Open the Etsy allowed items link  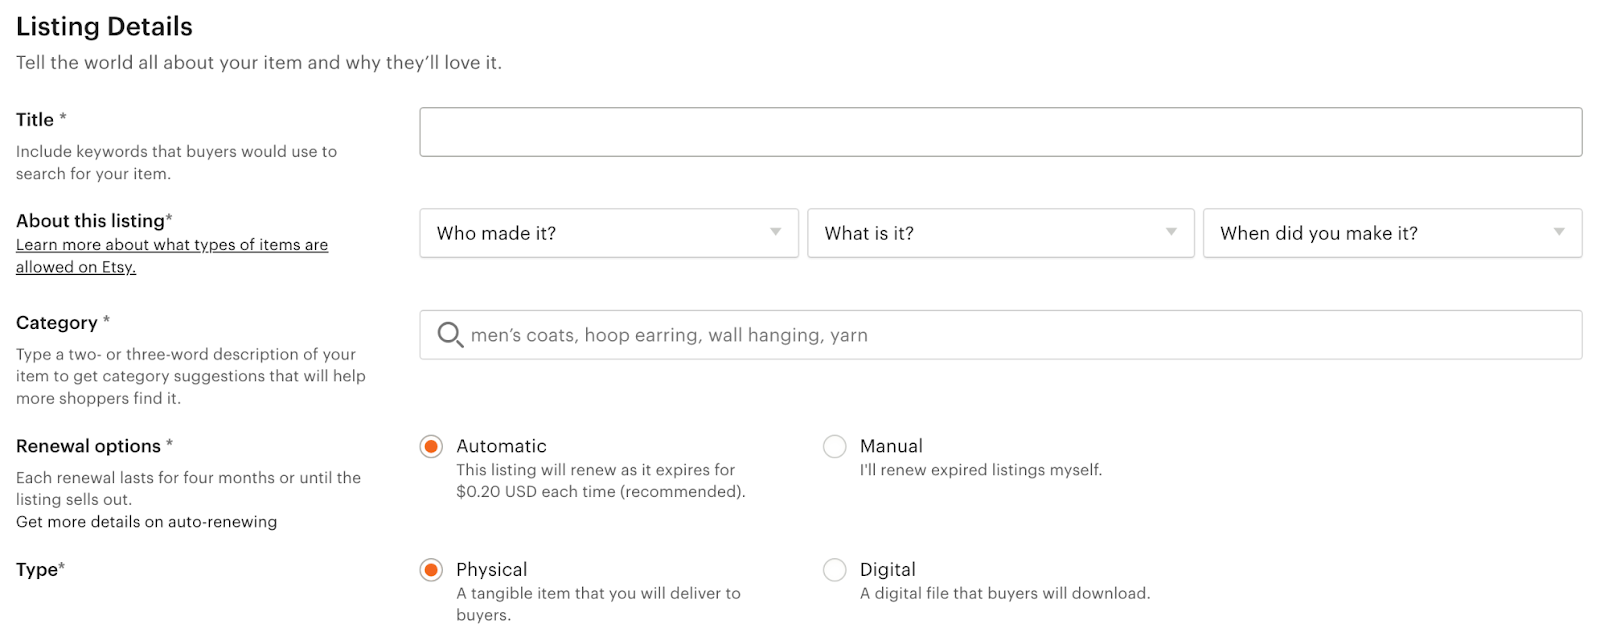pos(172,256)
